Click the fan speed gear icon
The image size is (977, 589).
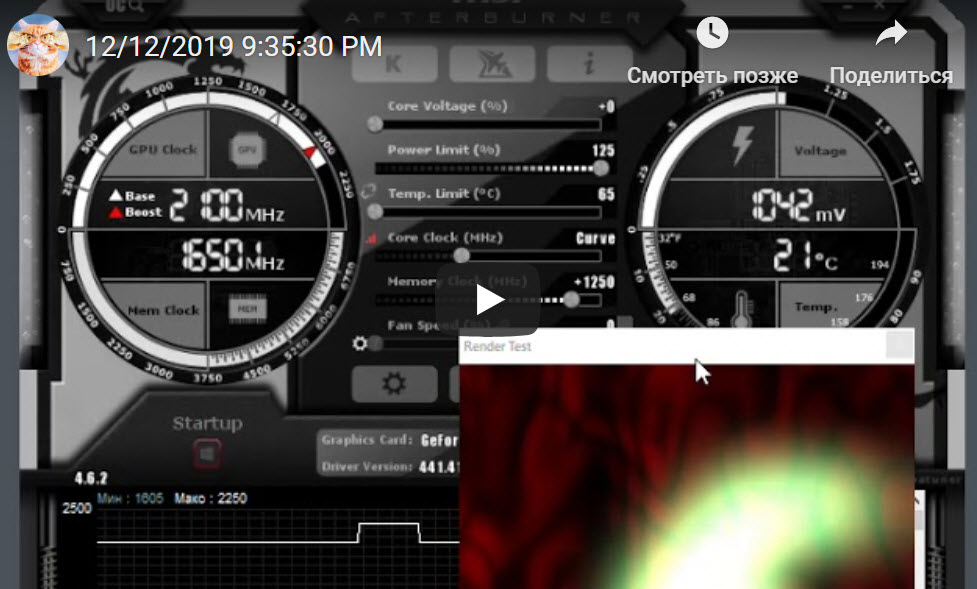[360, 343]
